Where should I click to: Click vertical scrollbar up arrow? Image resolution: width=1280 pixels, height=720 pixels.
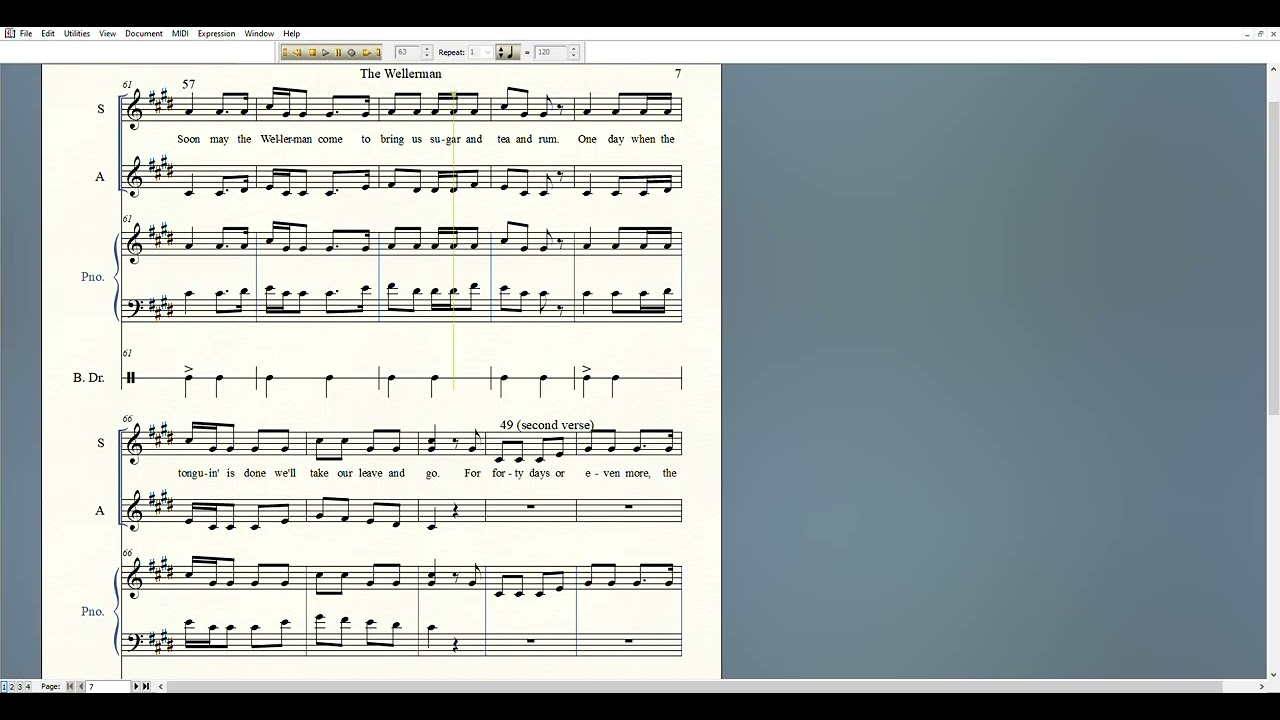pos(1273,69)
